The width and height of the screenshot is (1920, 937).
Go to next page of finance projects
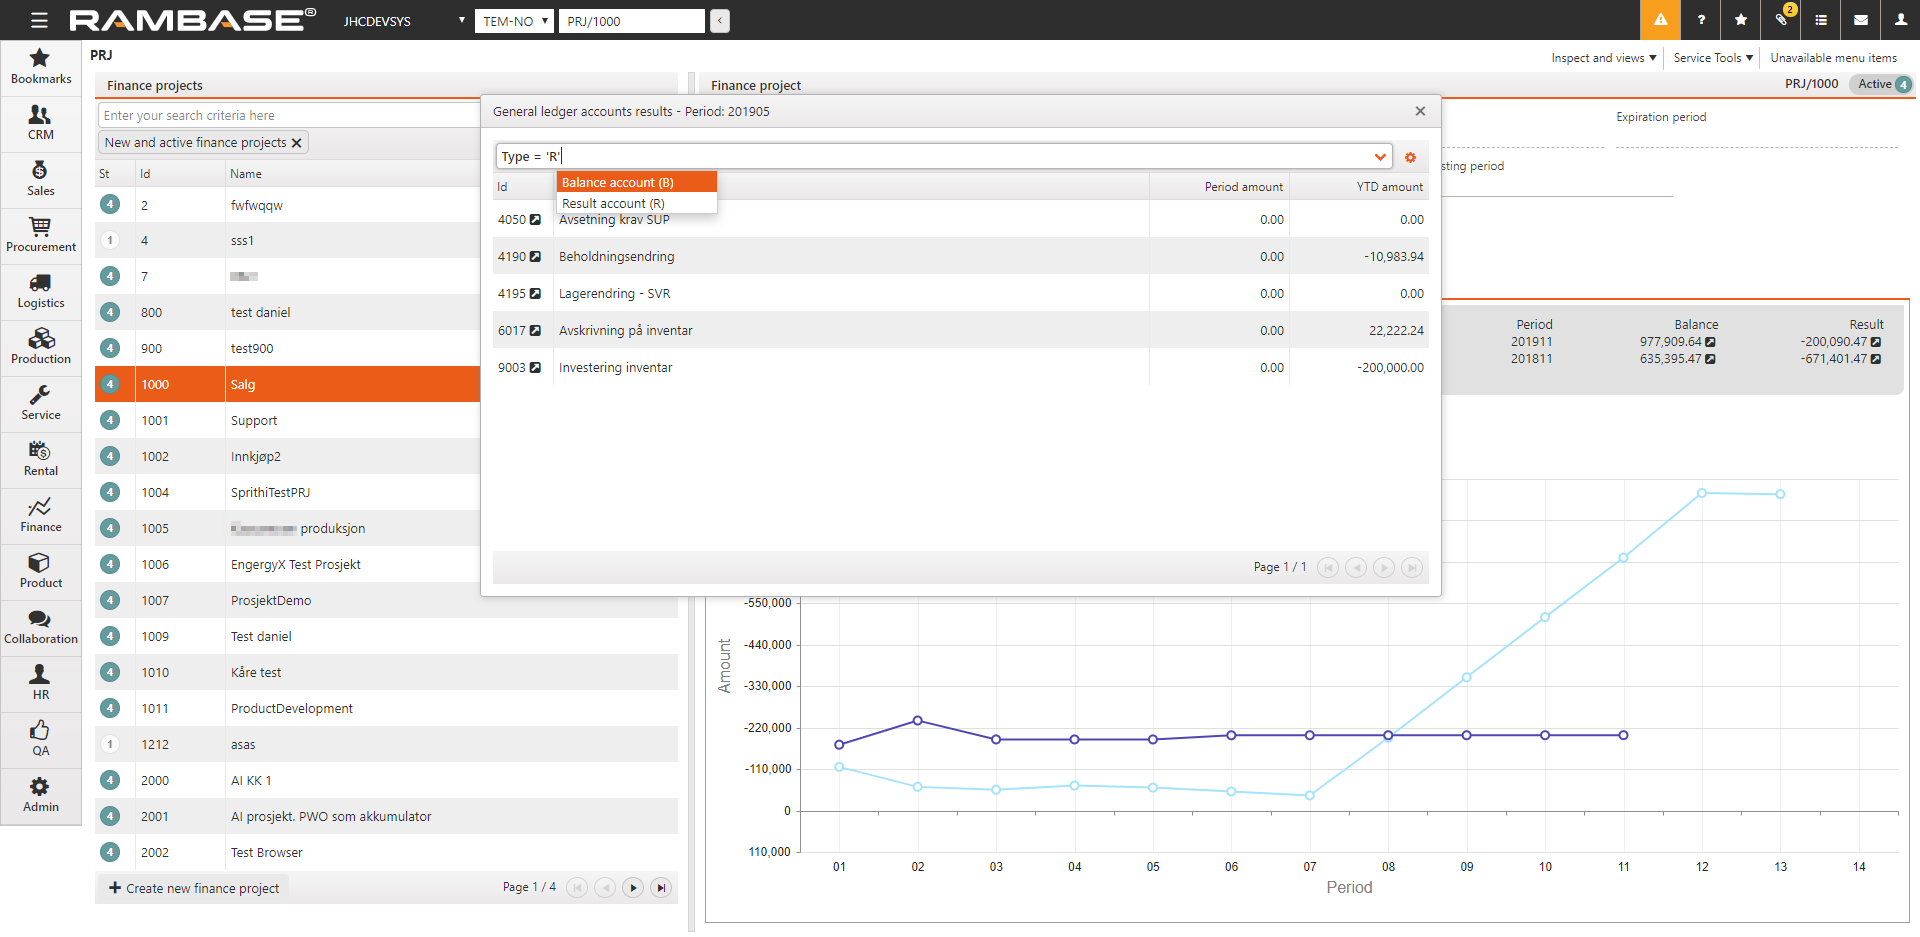coord(633,887)
